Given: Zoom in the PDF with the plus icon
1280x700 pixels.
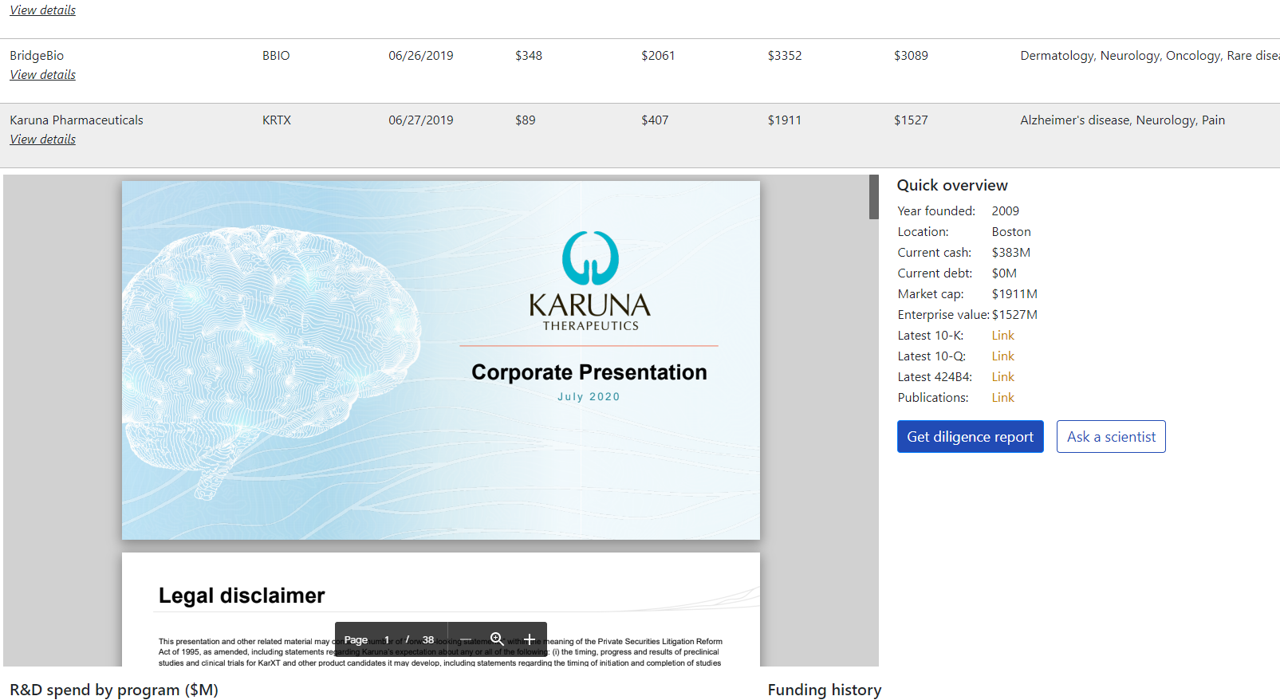Looking at the screenshot, I should (530, 640).
